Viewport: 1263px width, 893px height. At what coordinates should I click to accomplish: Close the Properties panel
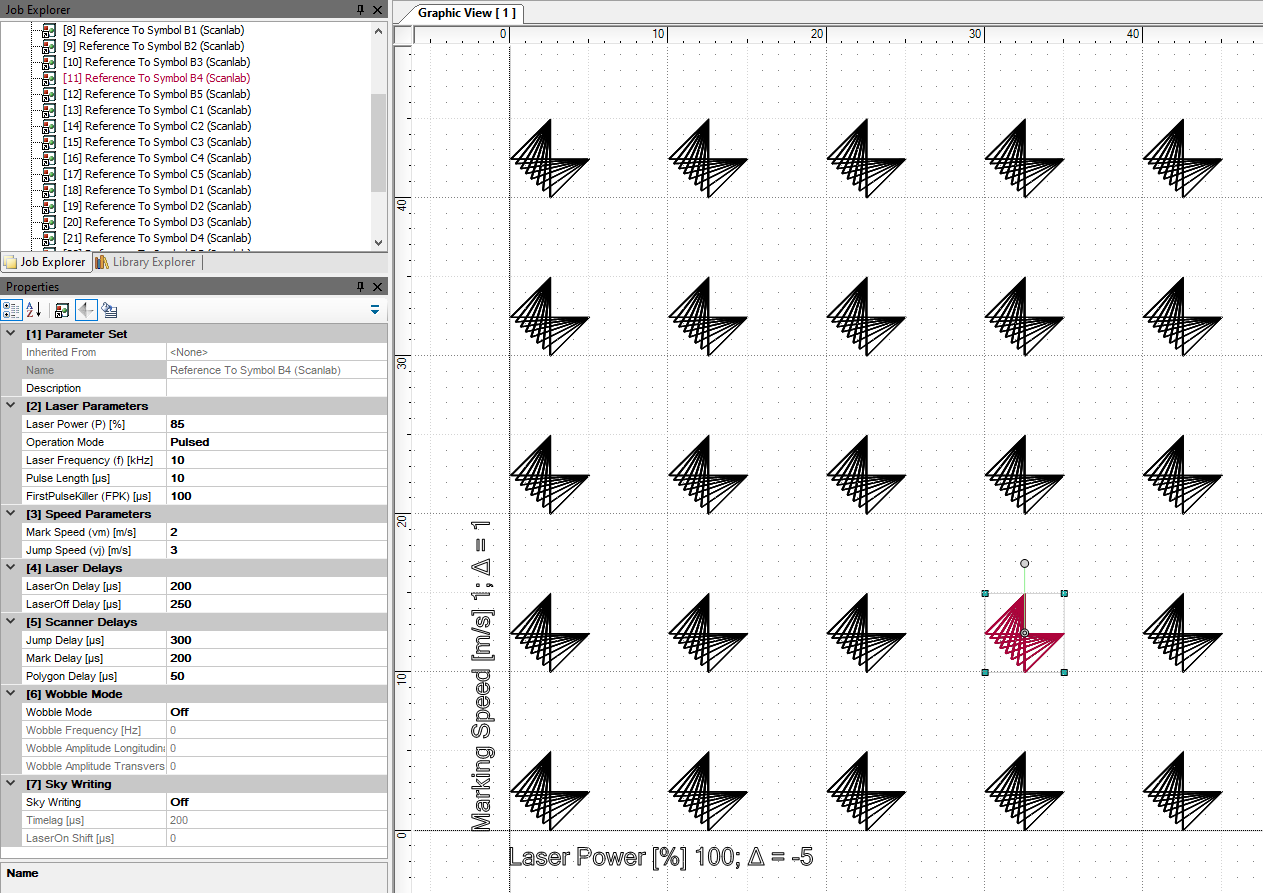377,287
